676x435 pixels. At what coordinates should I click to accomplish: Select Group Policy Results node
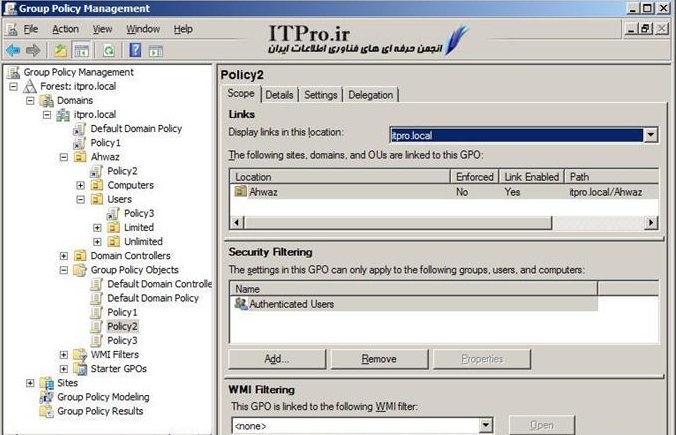[99, 411]
